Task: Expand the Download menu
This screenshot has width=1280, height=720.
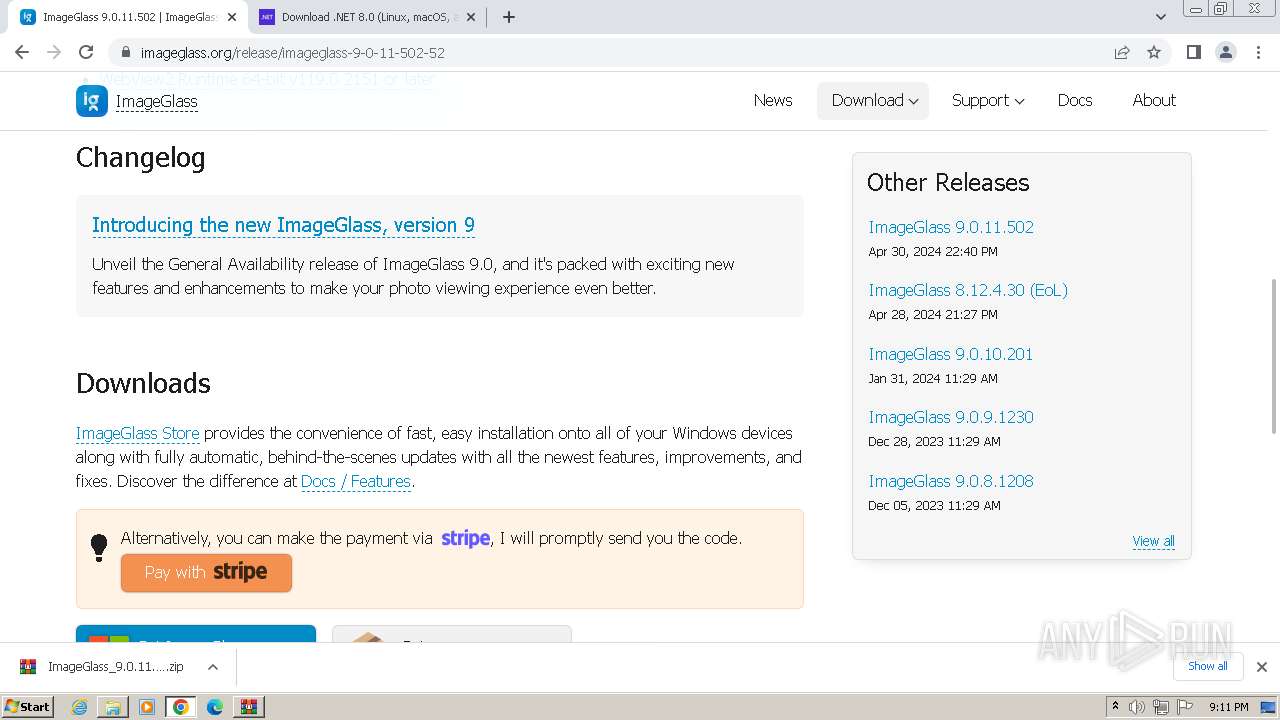Action: 873,100
